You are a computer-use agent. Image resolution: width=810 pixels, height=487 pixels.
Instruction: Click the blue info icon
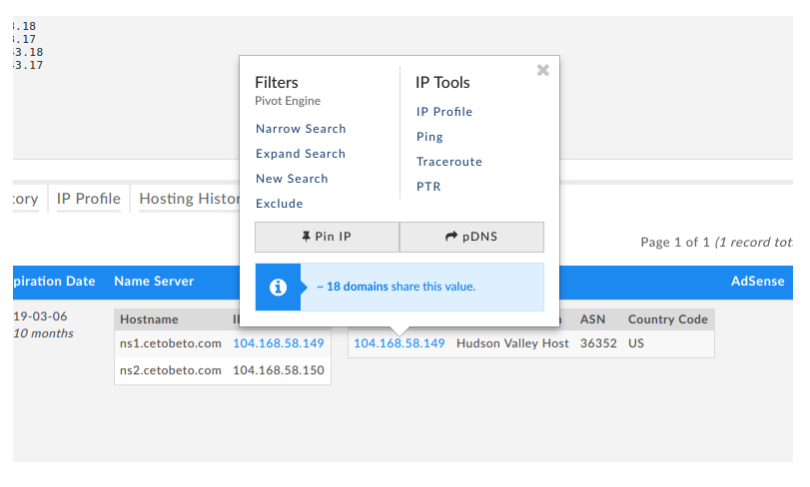pos(278,287)
